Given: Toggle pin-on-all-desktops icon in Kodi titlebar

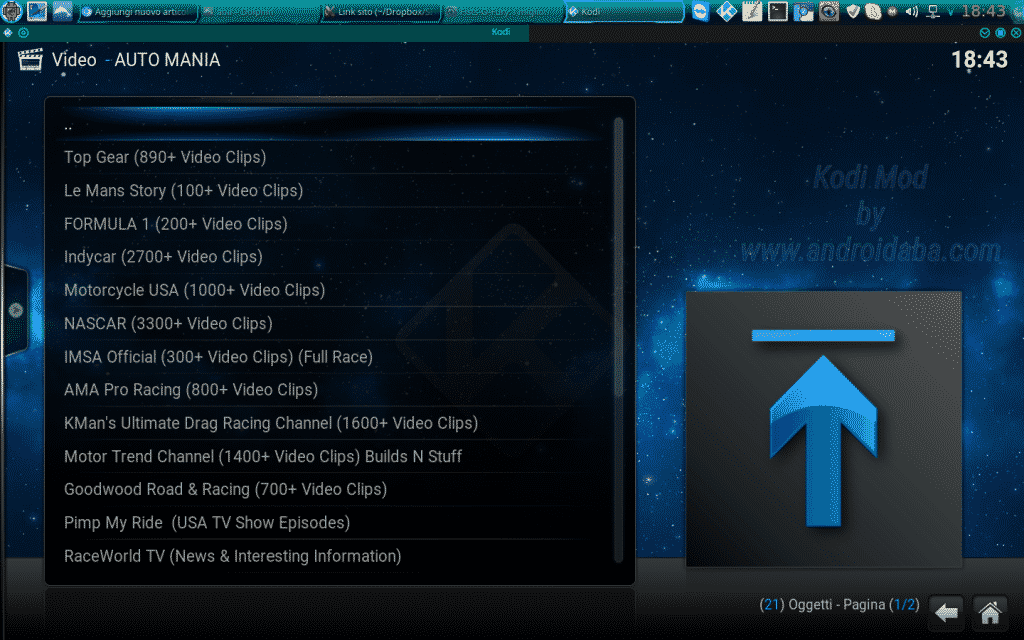Looking at the screenshot, I should click(24, 32).
